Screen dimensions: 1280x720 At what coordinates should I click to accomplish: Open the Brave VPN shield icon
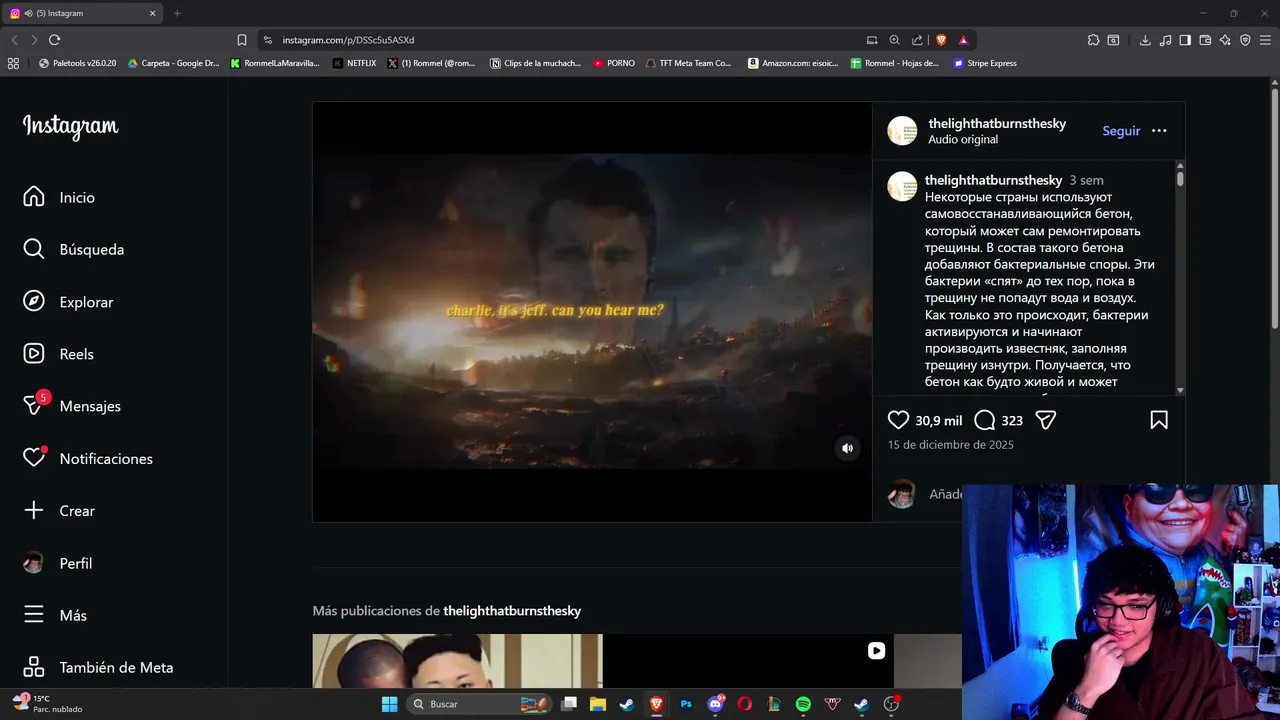(x=1245, y=40)
